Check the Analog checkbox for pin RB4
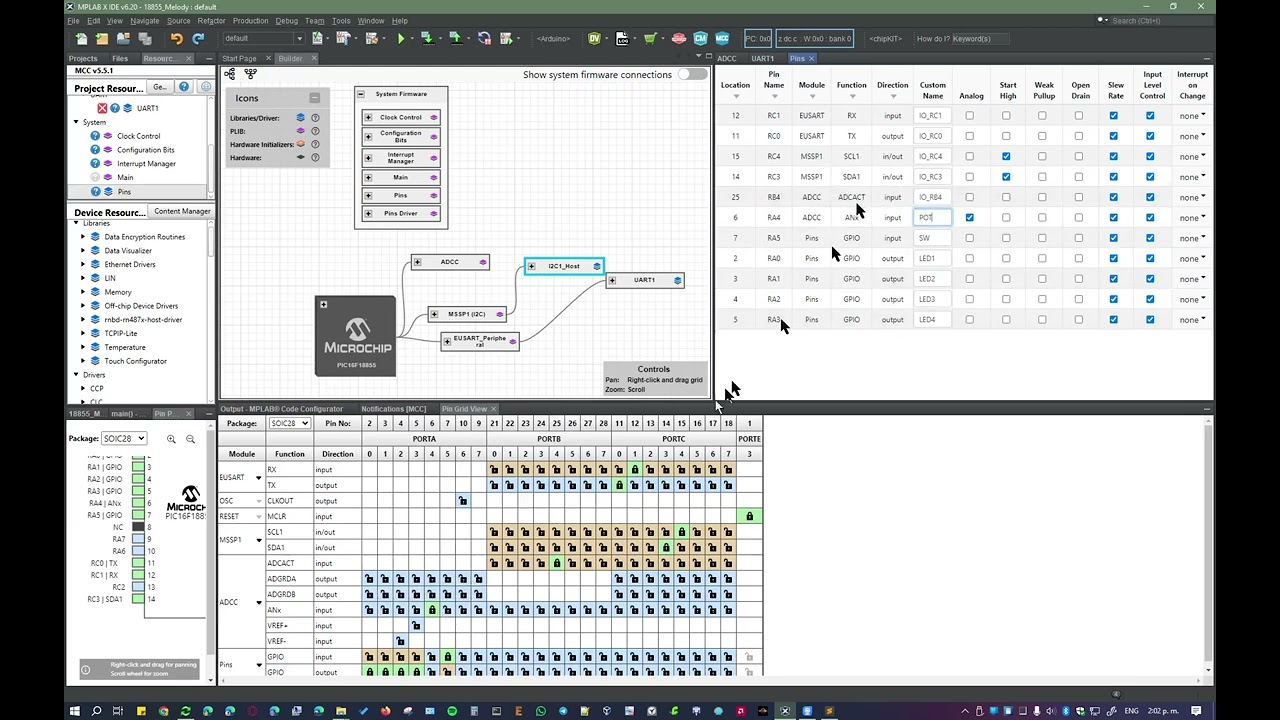The image size is (1280, 720). [x=969, y=197]
